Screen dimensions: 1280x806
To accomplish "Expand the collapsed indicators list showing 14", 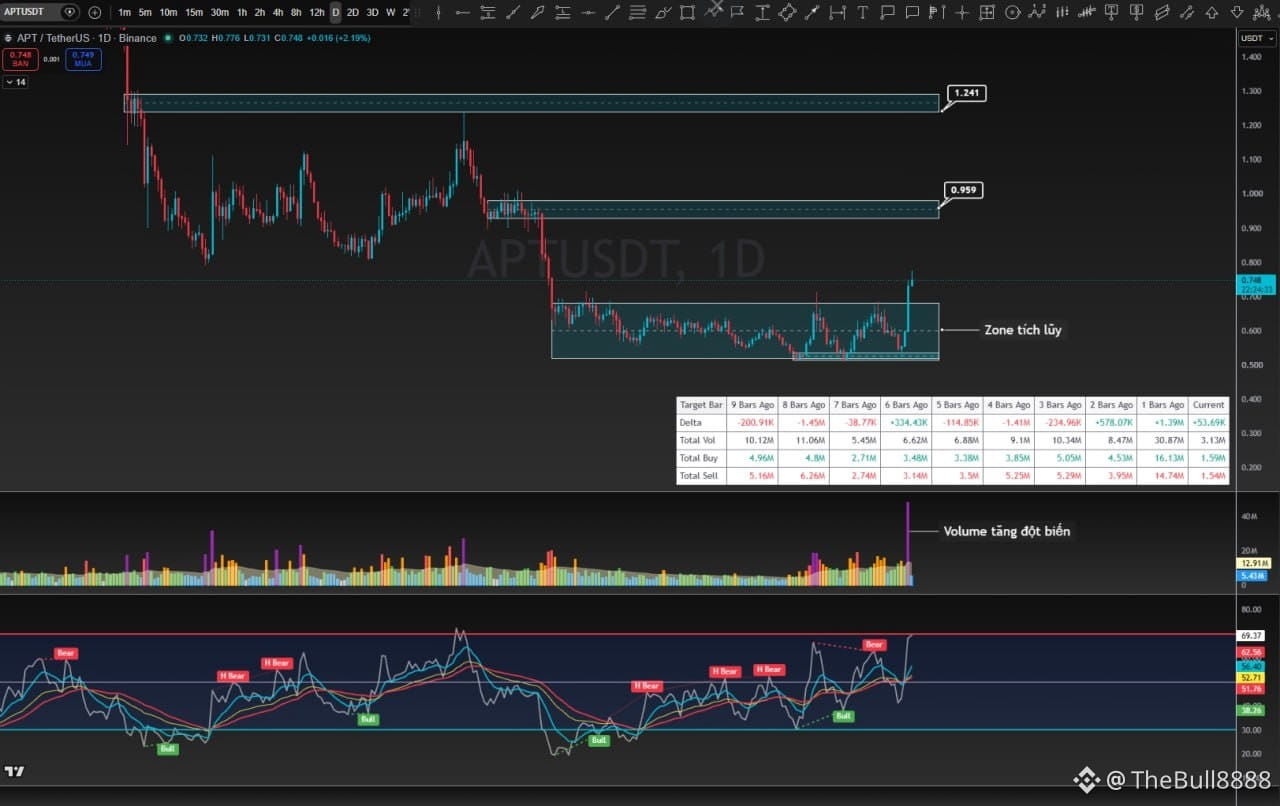I will click(x=15, y=81).
